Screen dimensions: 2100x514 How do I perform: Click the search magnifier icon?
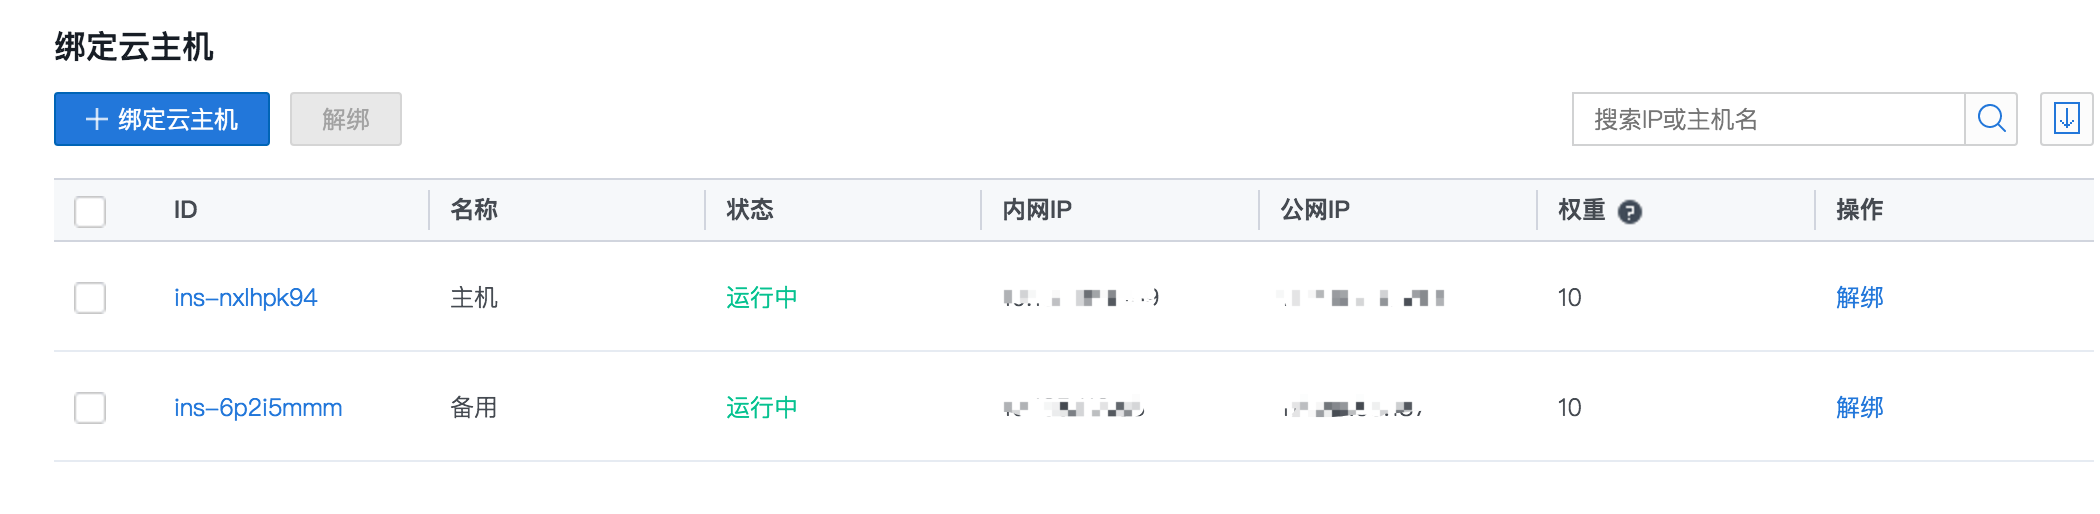[x=1991, y=119]
